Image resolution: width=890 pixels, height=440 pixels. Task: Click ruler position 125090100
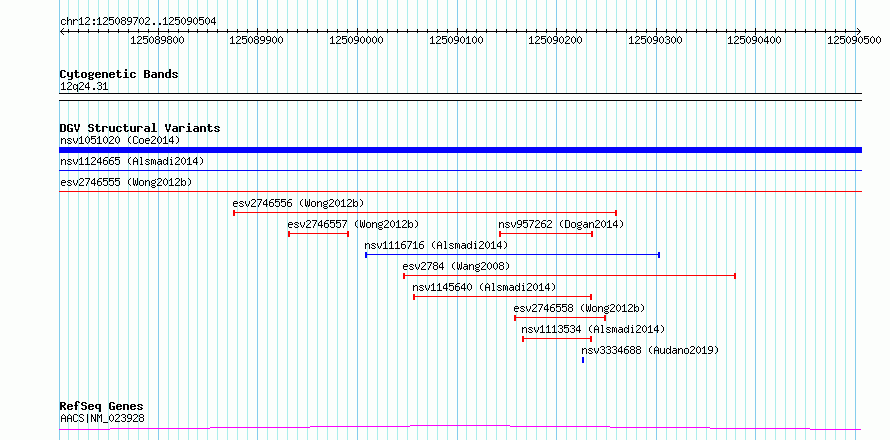456,40
